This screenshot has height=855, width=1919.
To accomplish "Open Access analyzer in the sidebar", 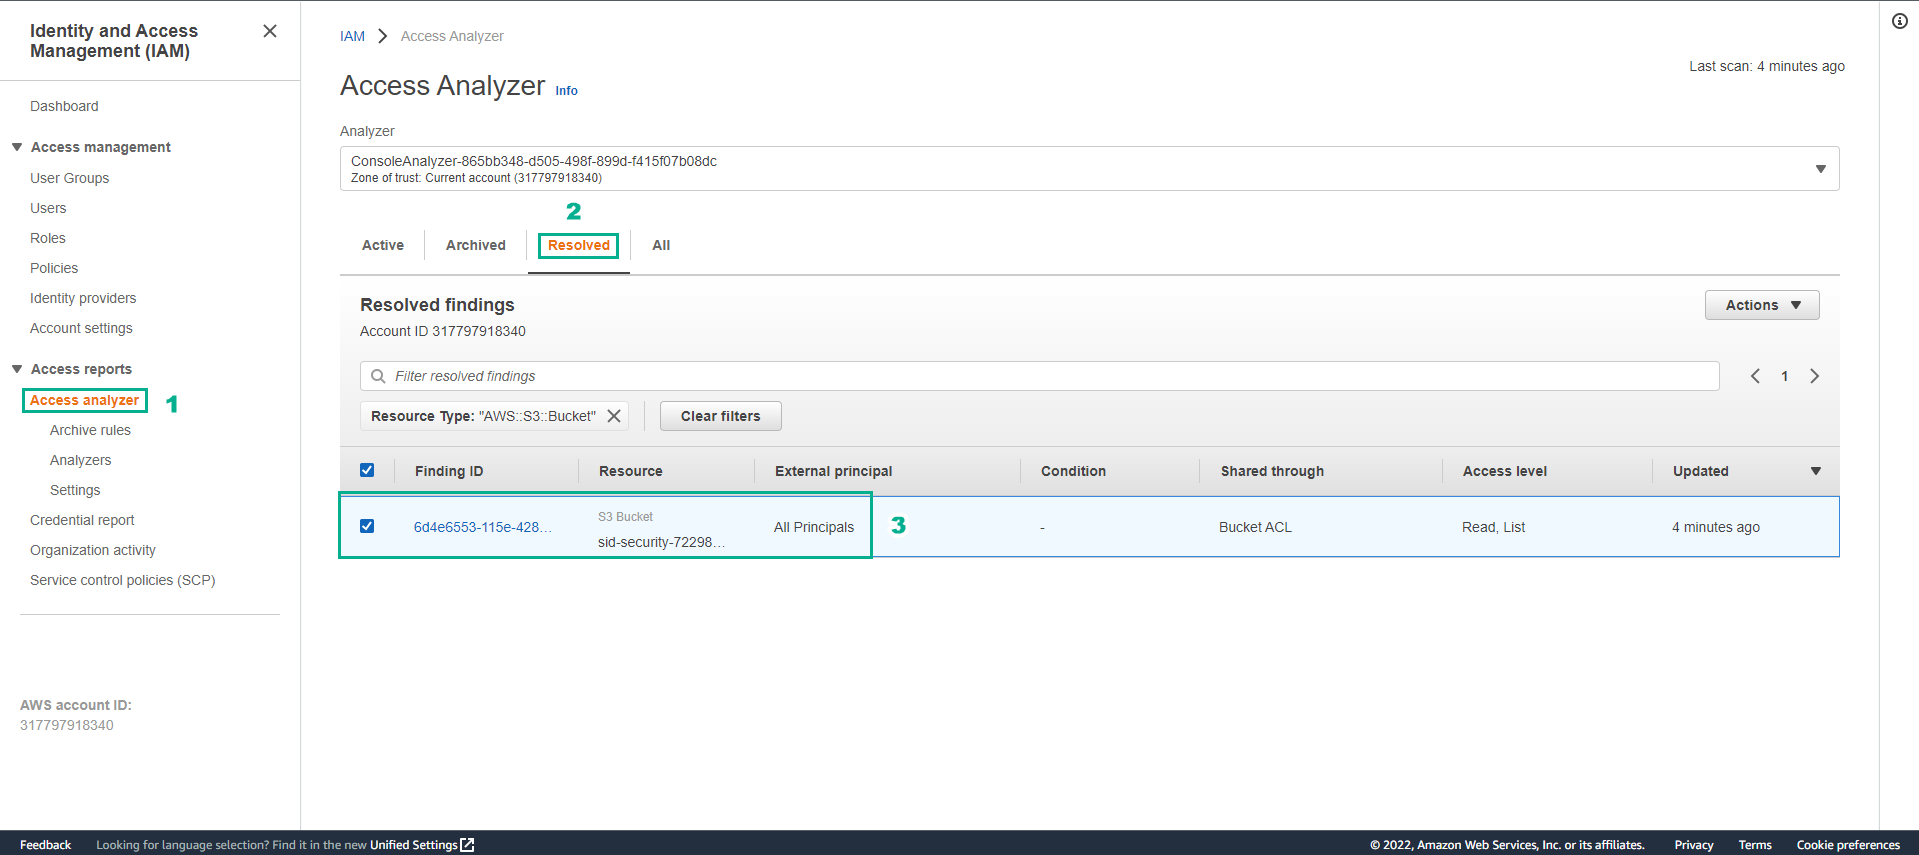I will click(x=84, y=400).
